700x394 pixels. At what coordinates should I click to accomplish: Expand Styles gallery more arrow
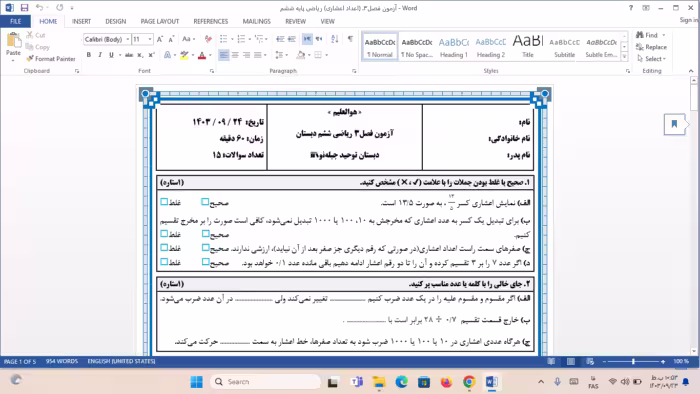(x=625, y=57)
